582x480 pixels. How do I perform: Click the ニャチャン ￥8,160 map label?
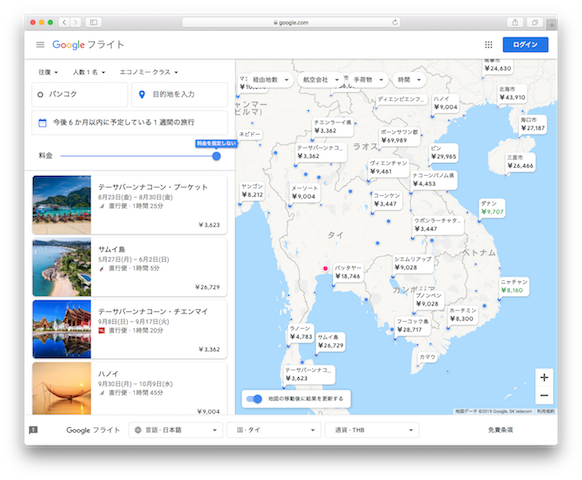(x=514, y=286)
